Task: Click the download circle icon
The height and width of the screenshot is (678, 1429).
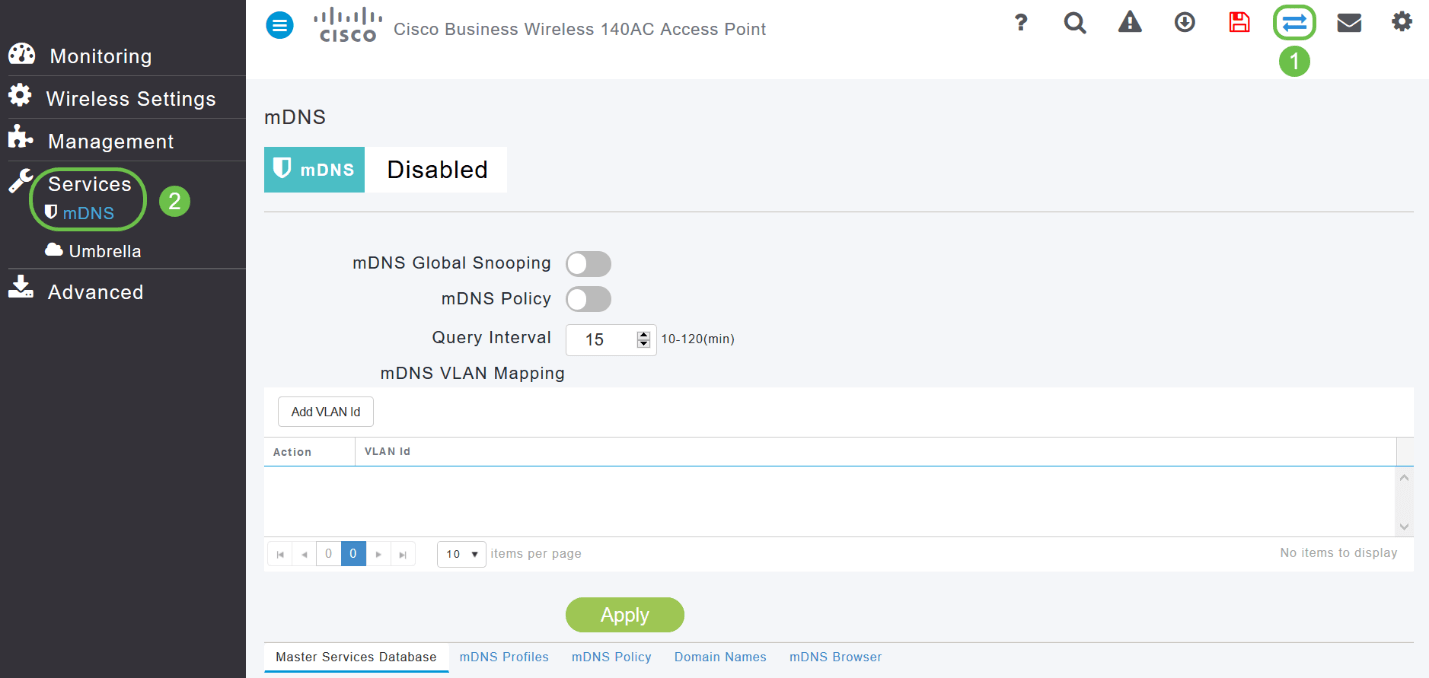Action: 1185,22
